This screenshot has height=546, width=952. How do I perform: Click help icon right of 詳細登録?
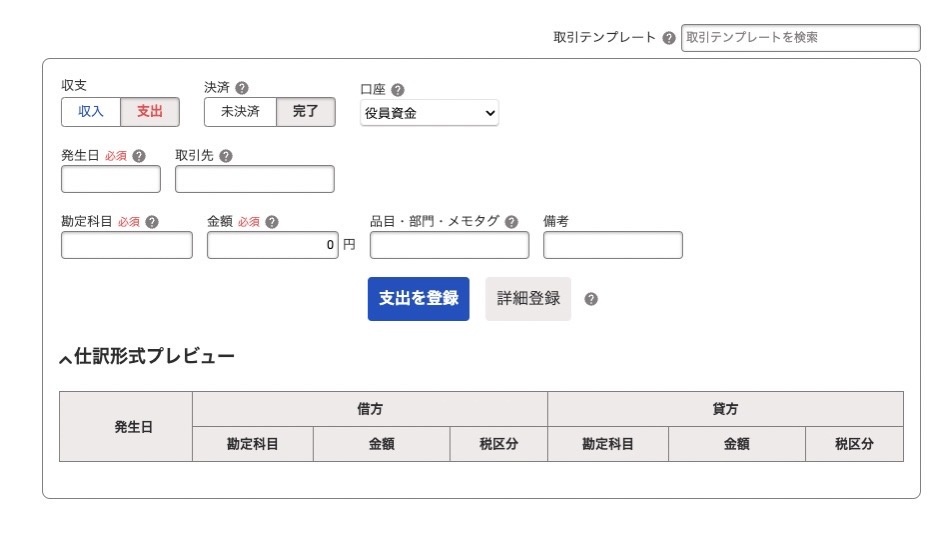(x=591, y=299)
